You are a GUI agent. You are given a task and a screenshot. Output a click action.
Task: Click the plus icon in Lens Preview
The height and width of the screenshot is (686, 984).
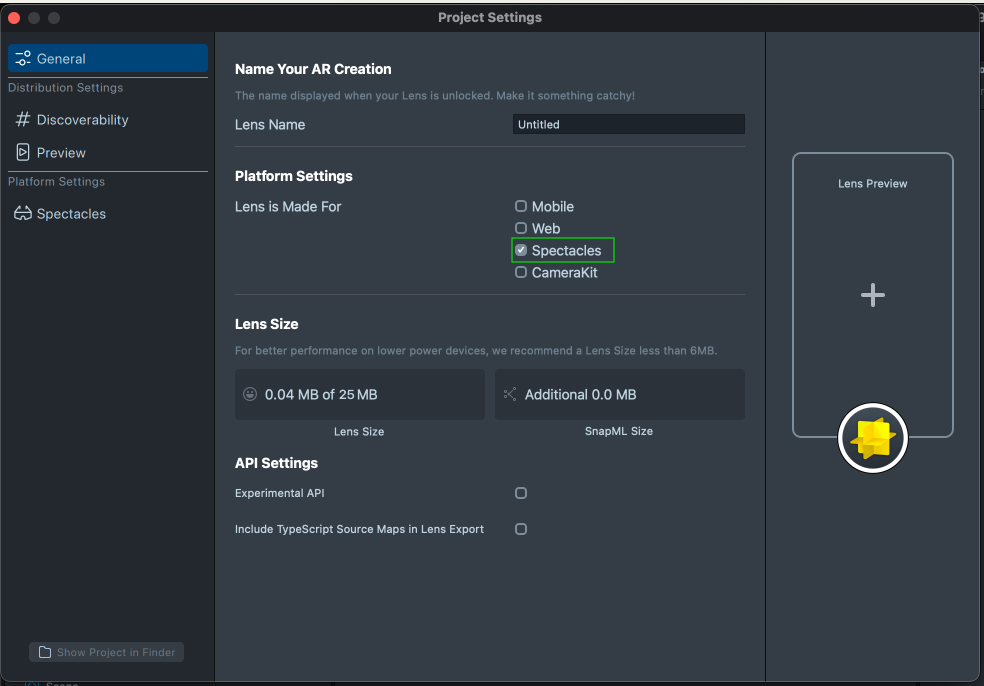tap(873, 295)
